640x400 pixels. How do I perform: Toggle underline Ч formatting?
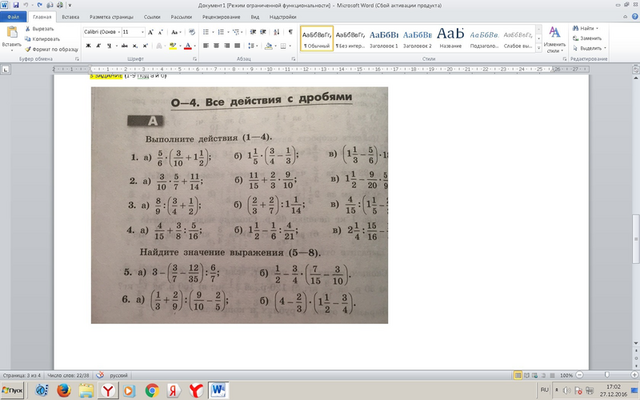tap(109, 46)
